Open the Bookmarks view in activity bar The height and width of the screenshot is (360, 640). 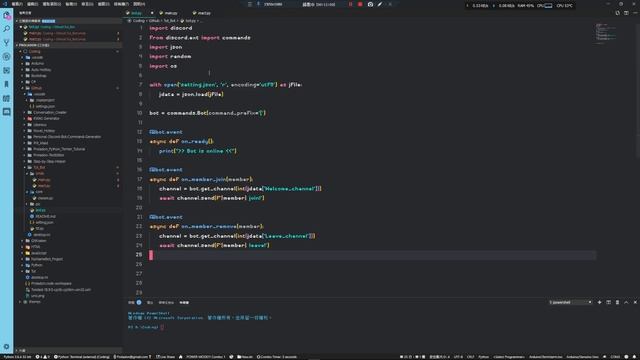7,84
